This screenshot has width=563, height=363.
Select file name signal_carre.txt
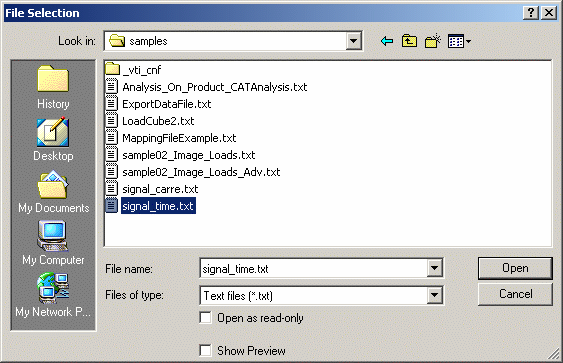(160, 189)
